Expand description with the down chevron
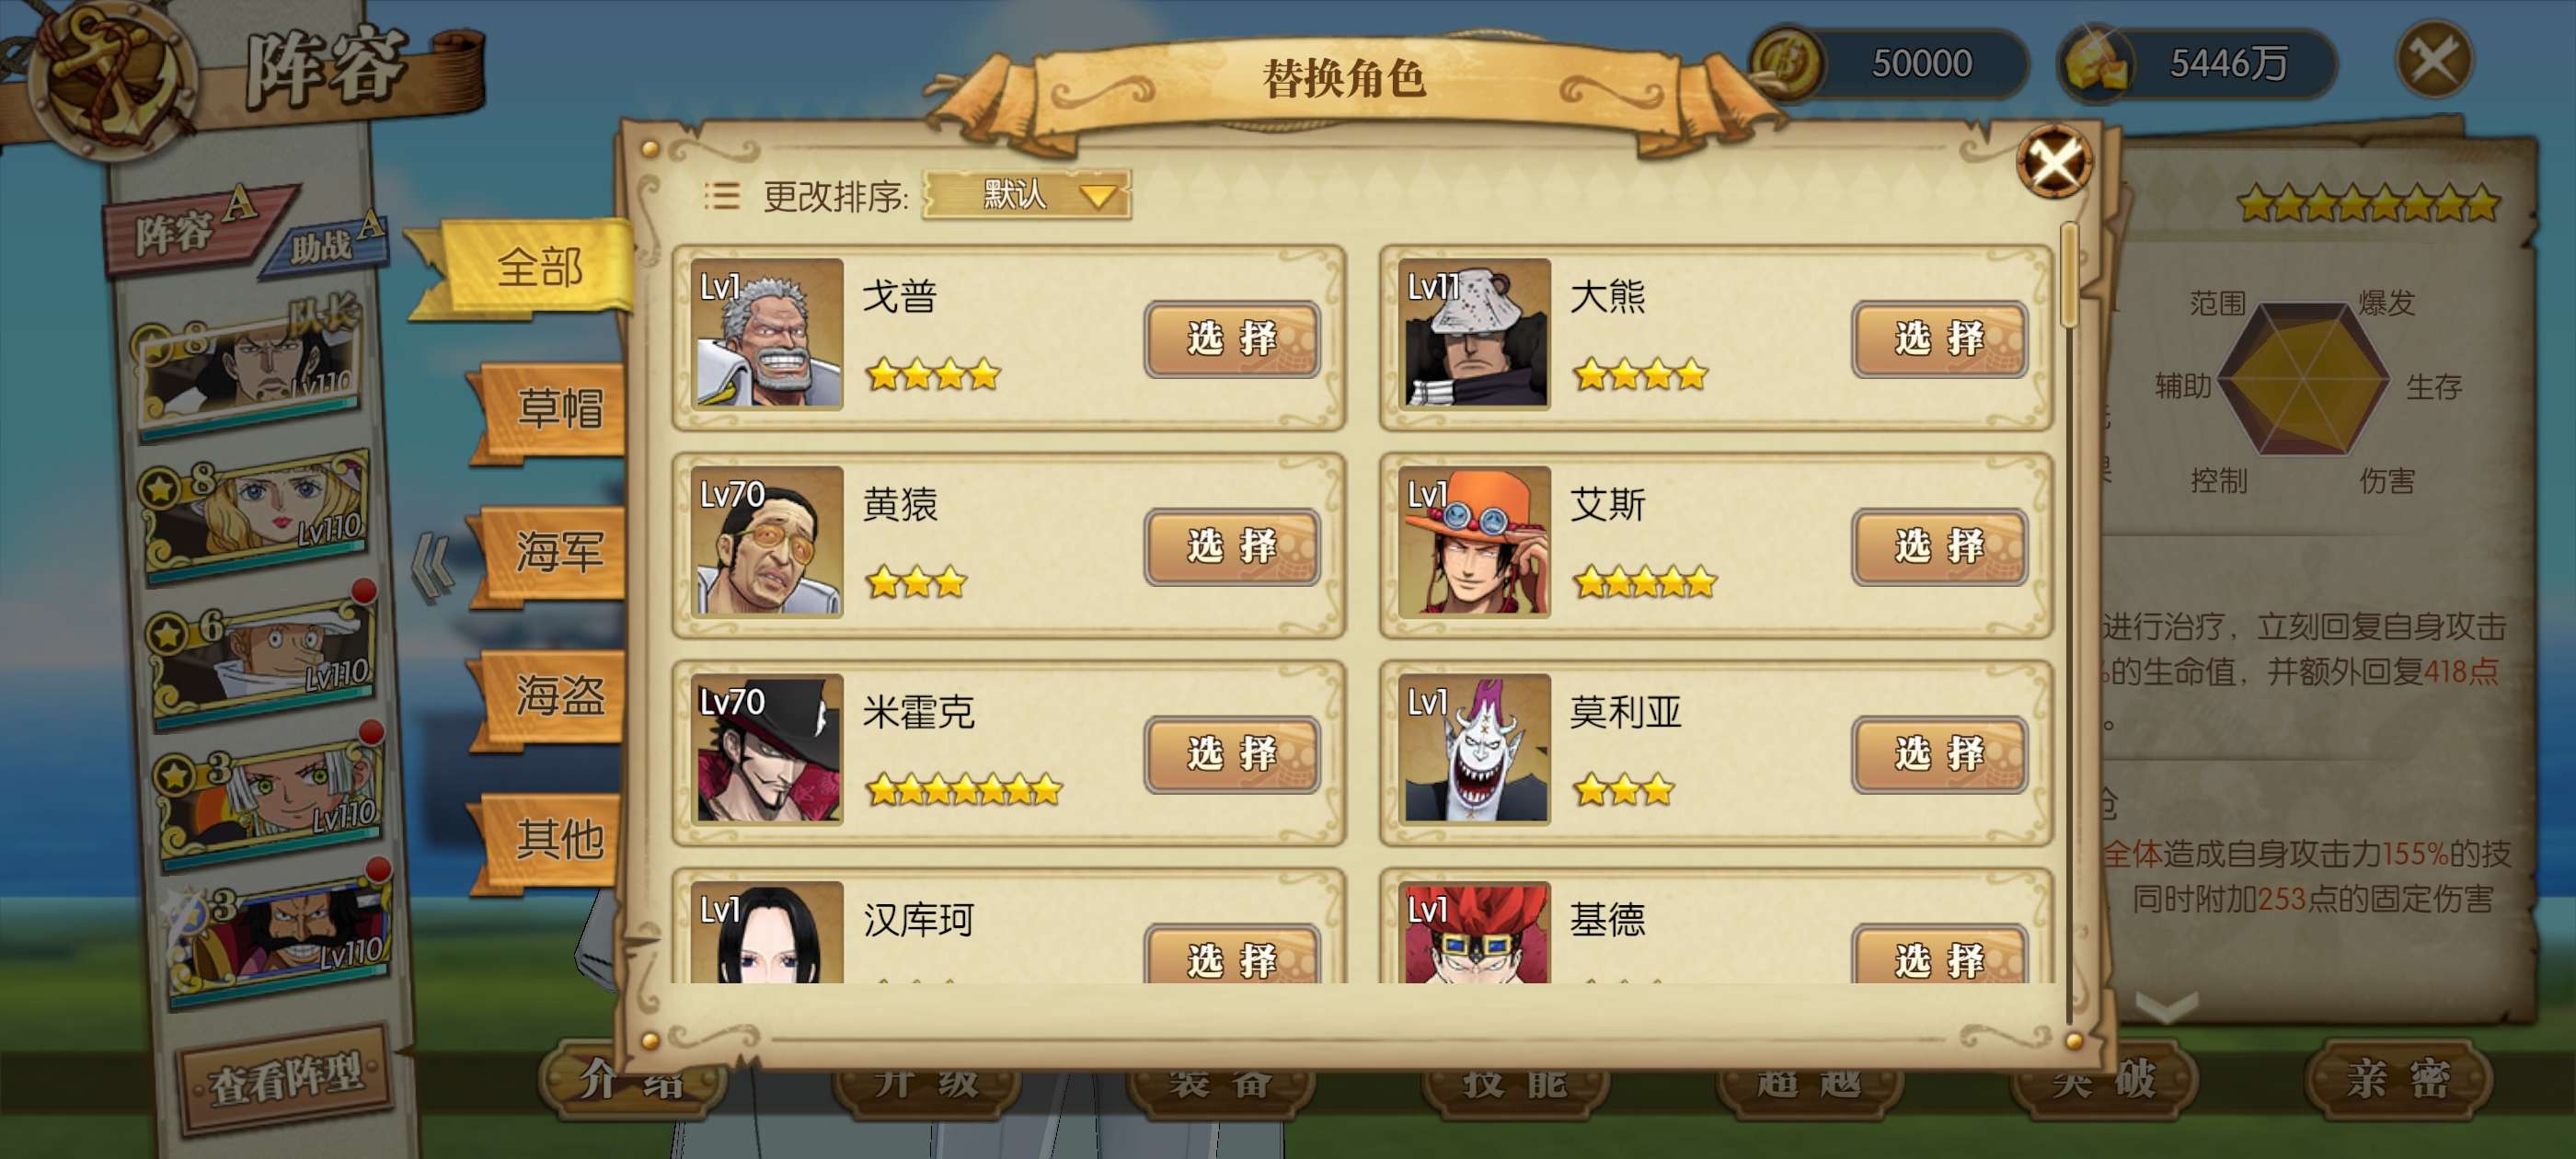 point(2165,1006)
